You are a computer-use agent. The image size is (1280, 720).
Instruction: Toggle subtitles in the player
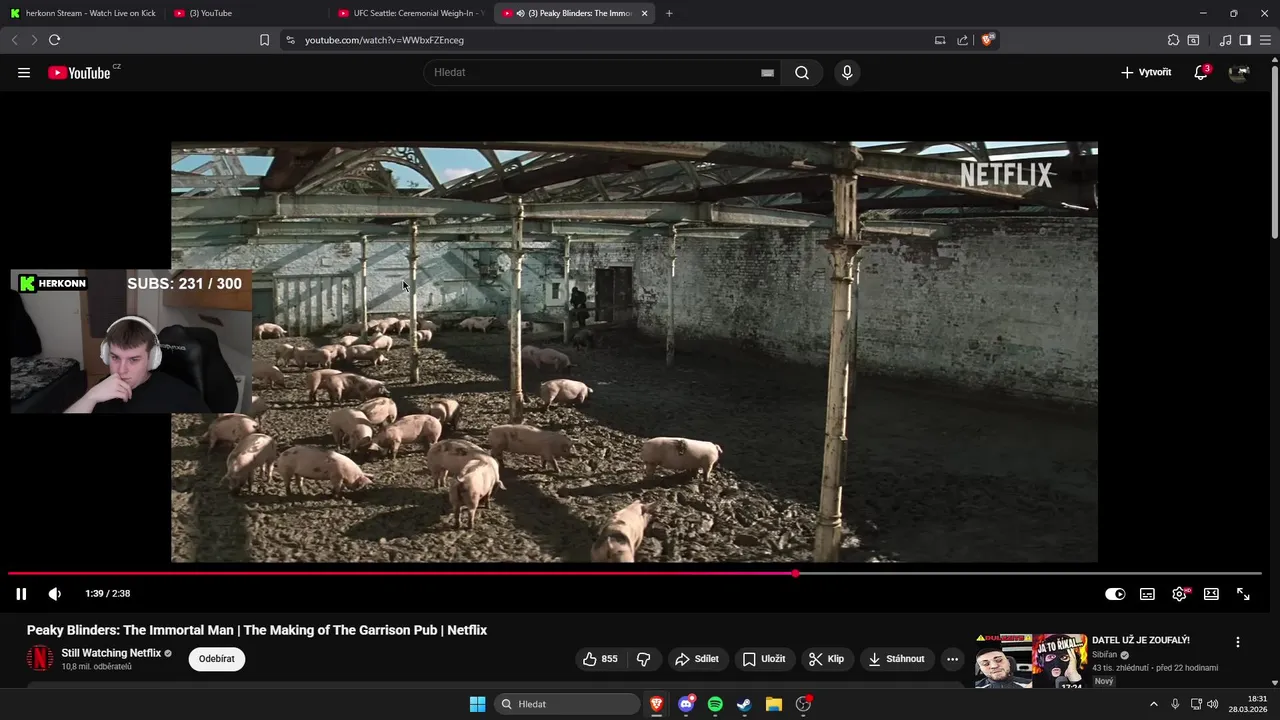click(x=1147, y=594)
